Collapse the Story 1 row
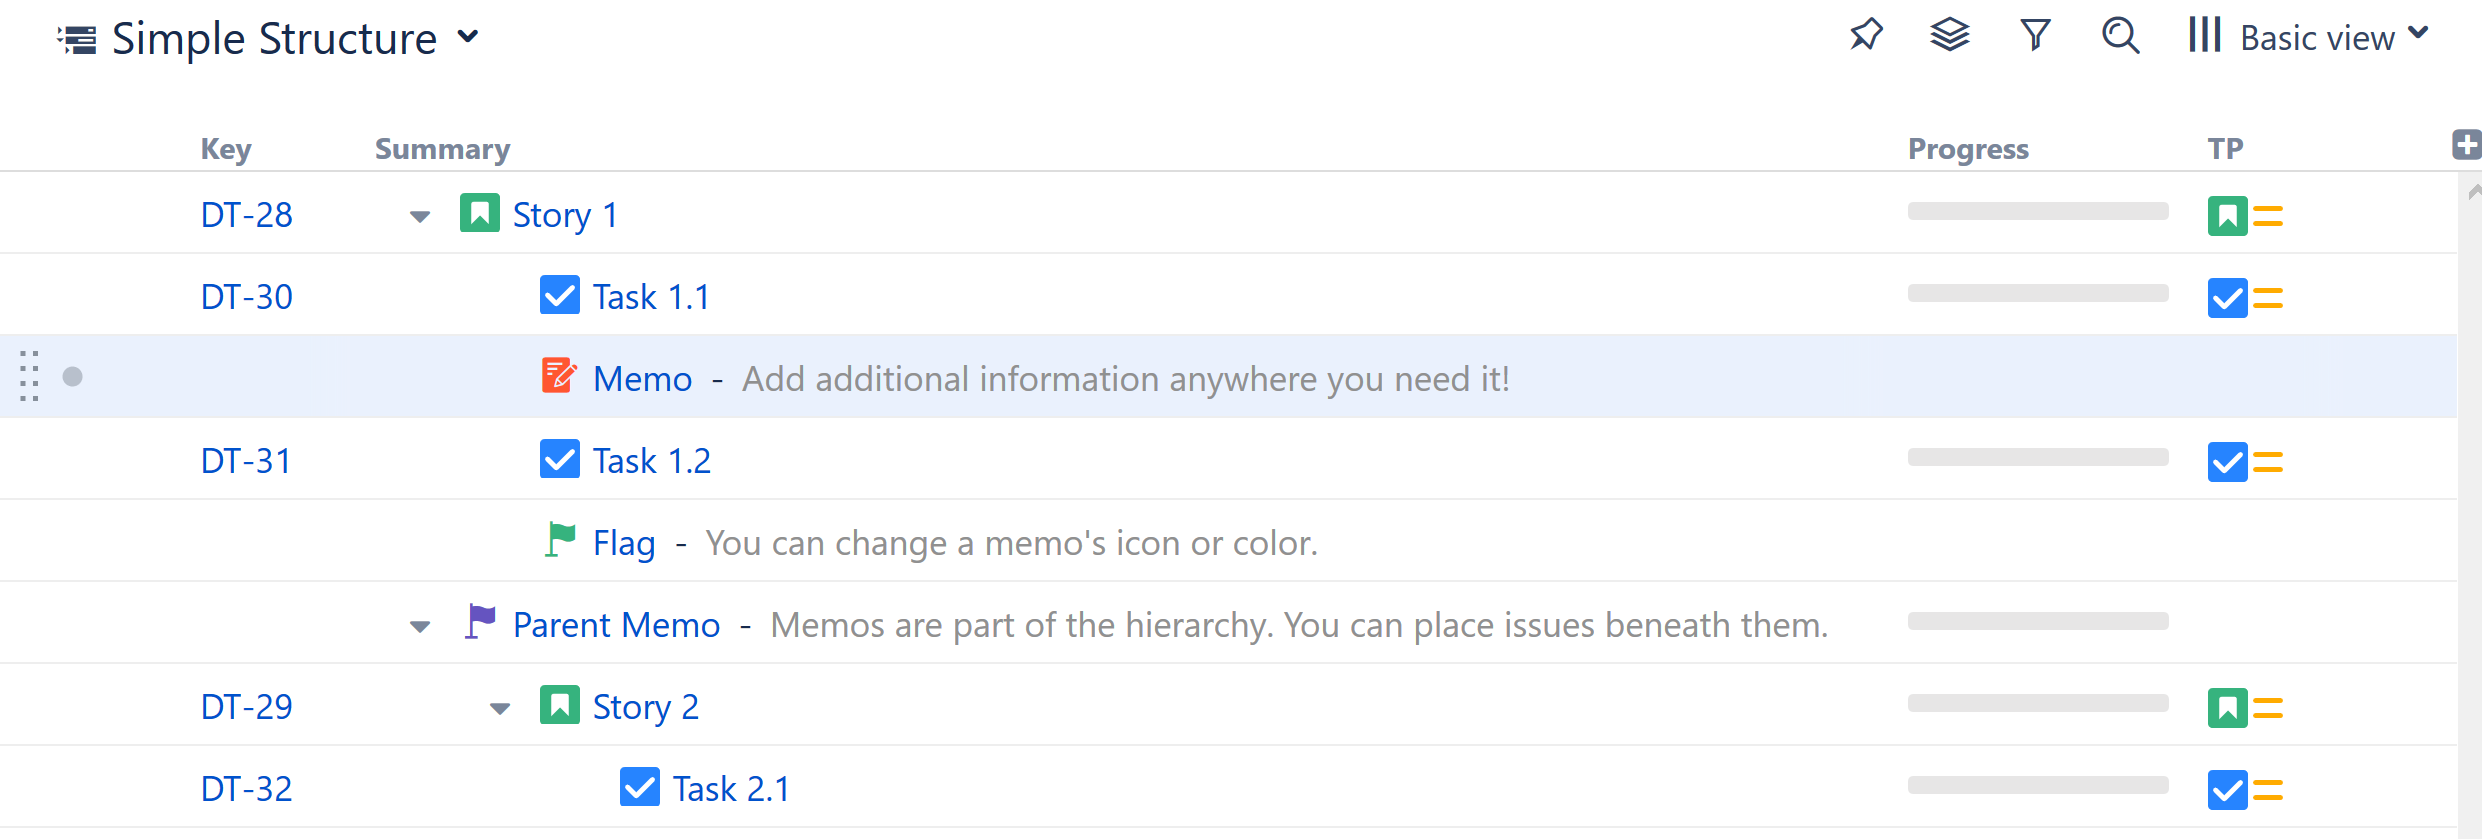The image size is (2482, 839). point(420,216)
